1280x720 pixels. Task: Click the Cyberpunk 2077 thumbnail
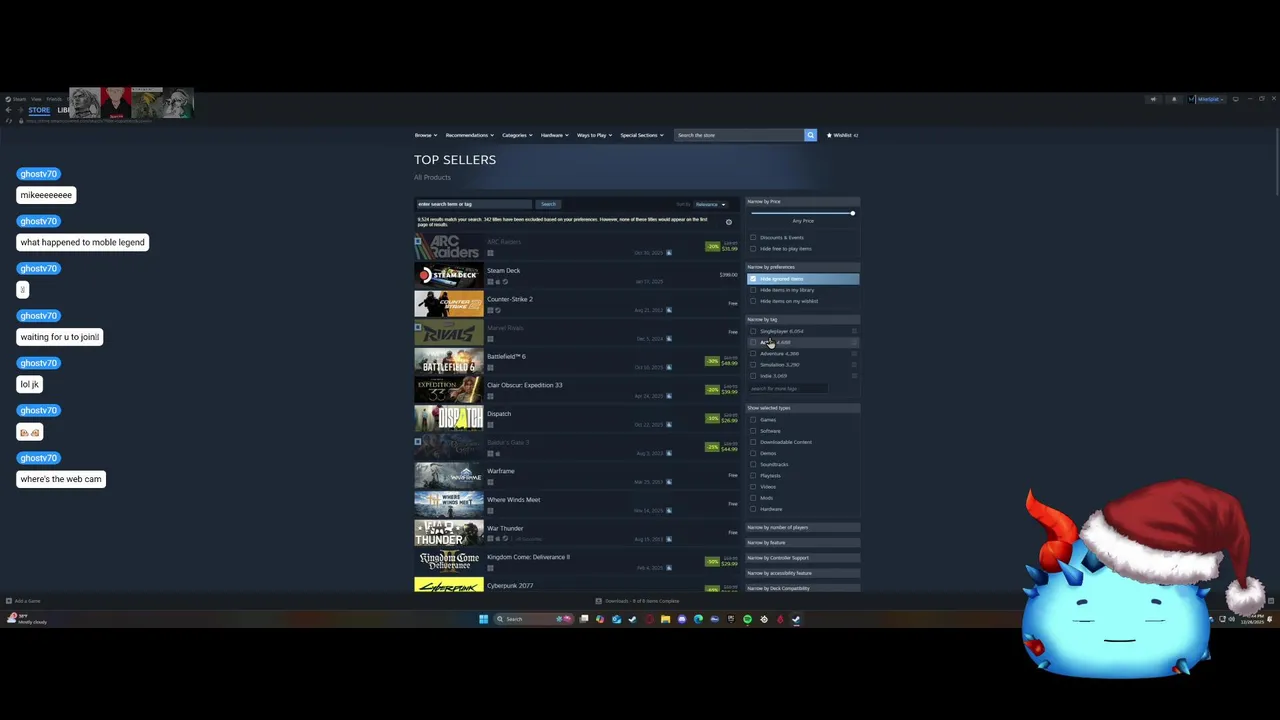coord(449,585)
